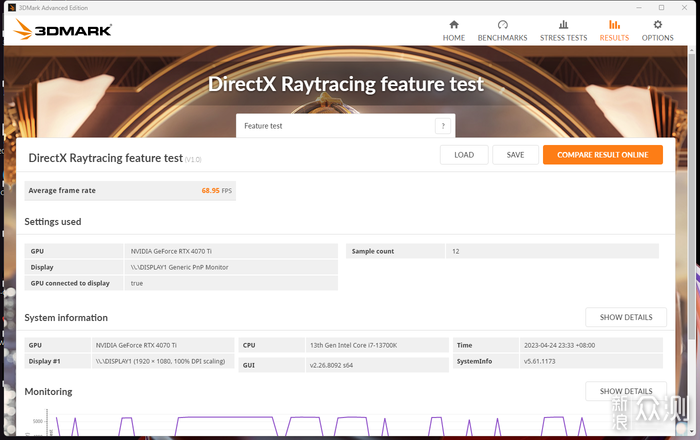Click the Generic PnP Monitor display value

point(179,267)
